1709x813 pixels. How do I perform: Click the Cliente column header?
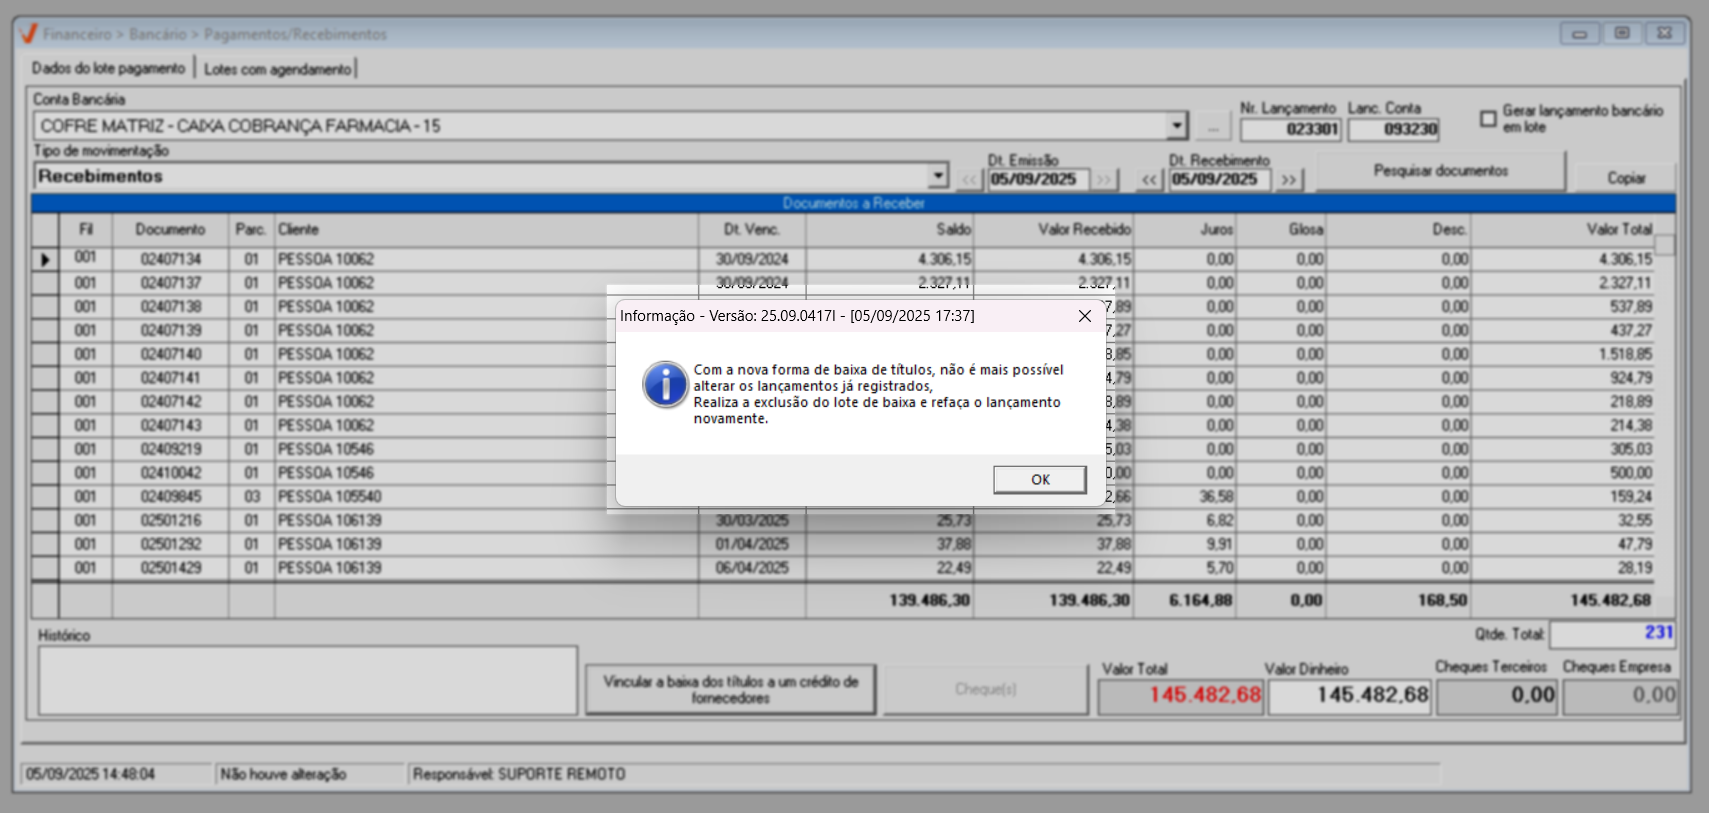(486, 230)
